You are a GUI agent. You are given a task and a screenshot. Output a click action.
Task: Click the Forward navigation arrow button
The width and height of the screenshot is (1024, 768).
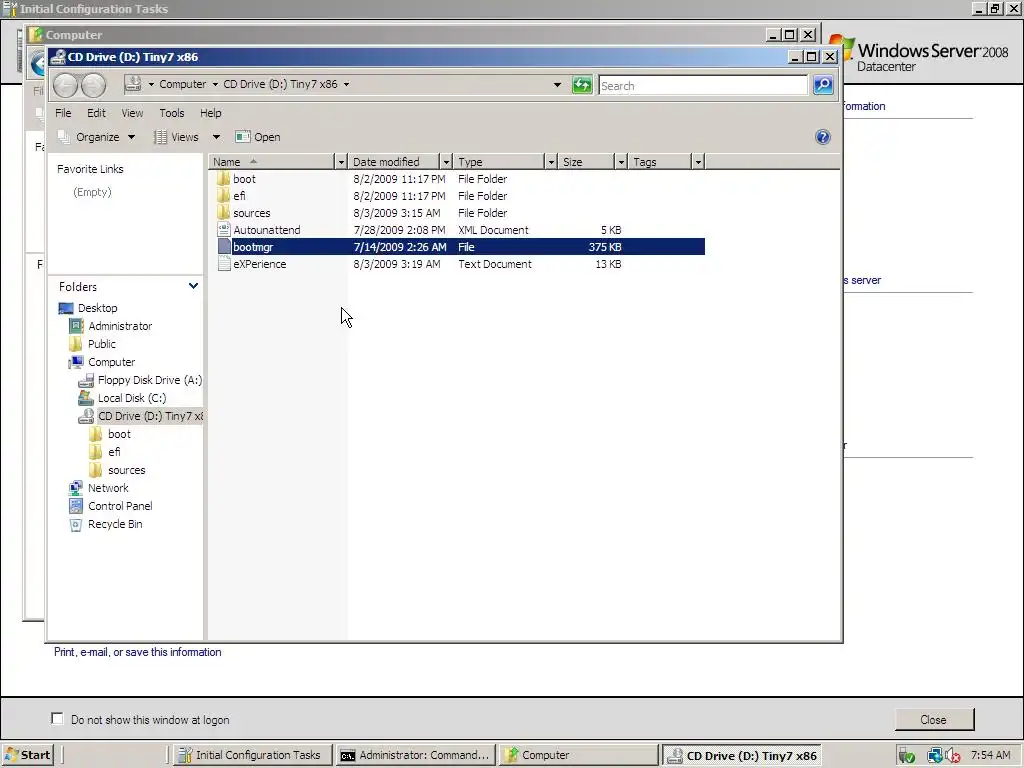[x=93, y=86]
